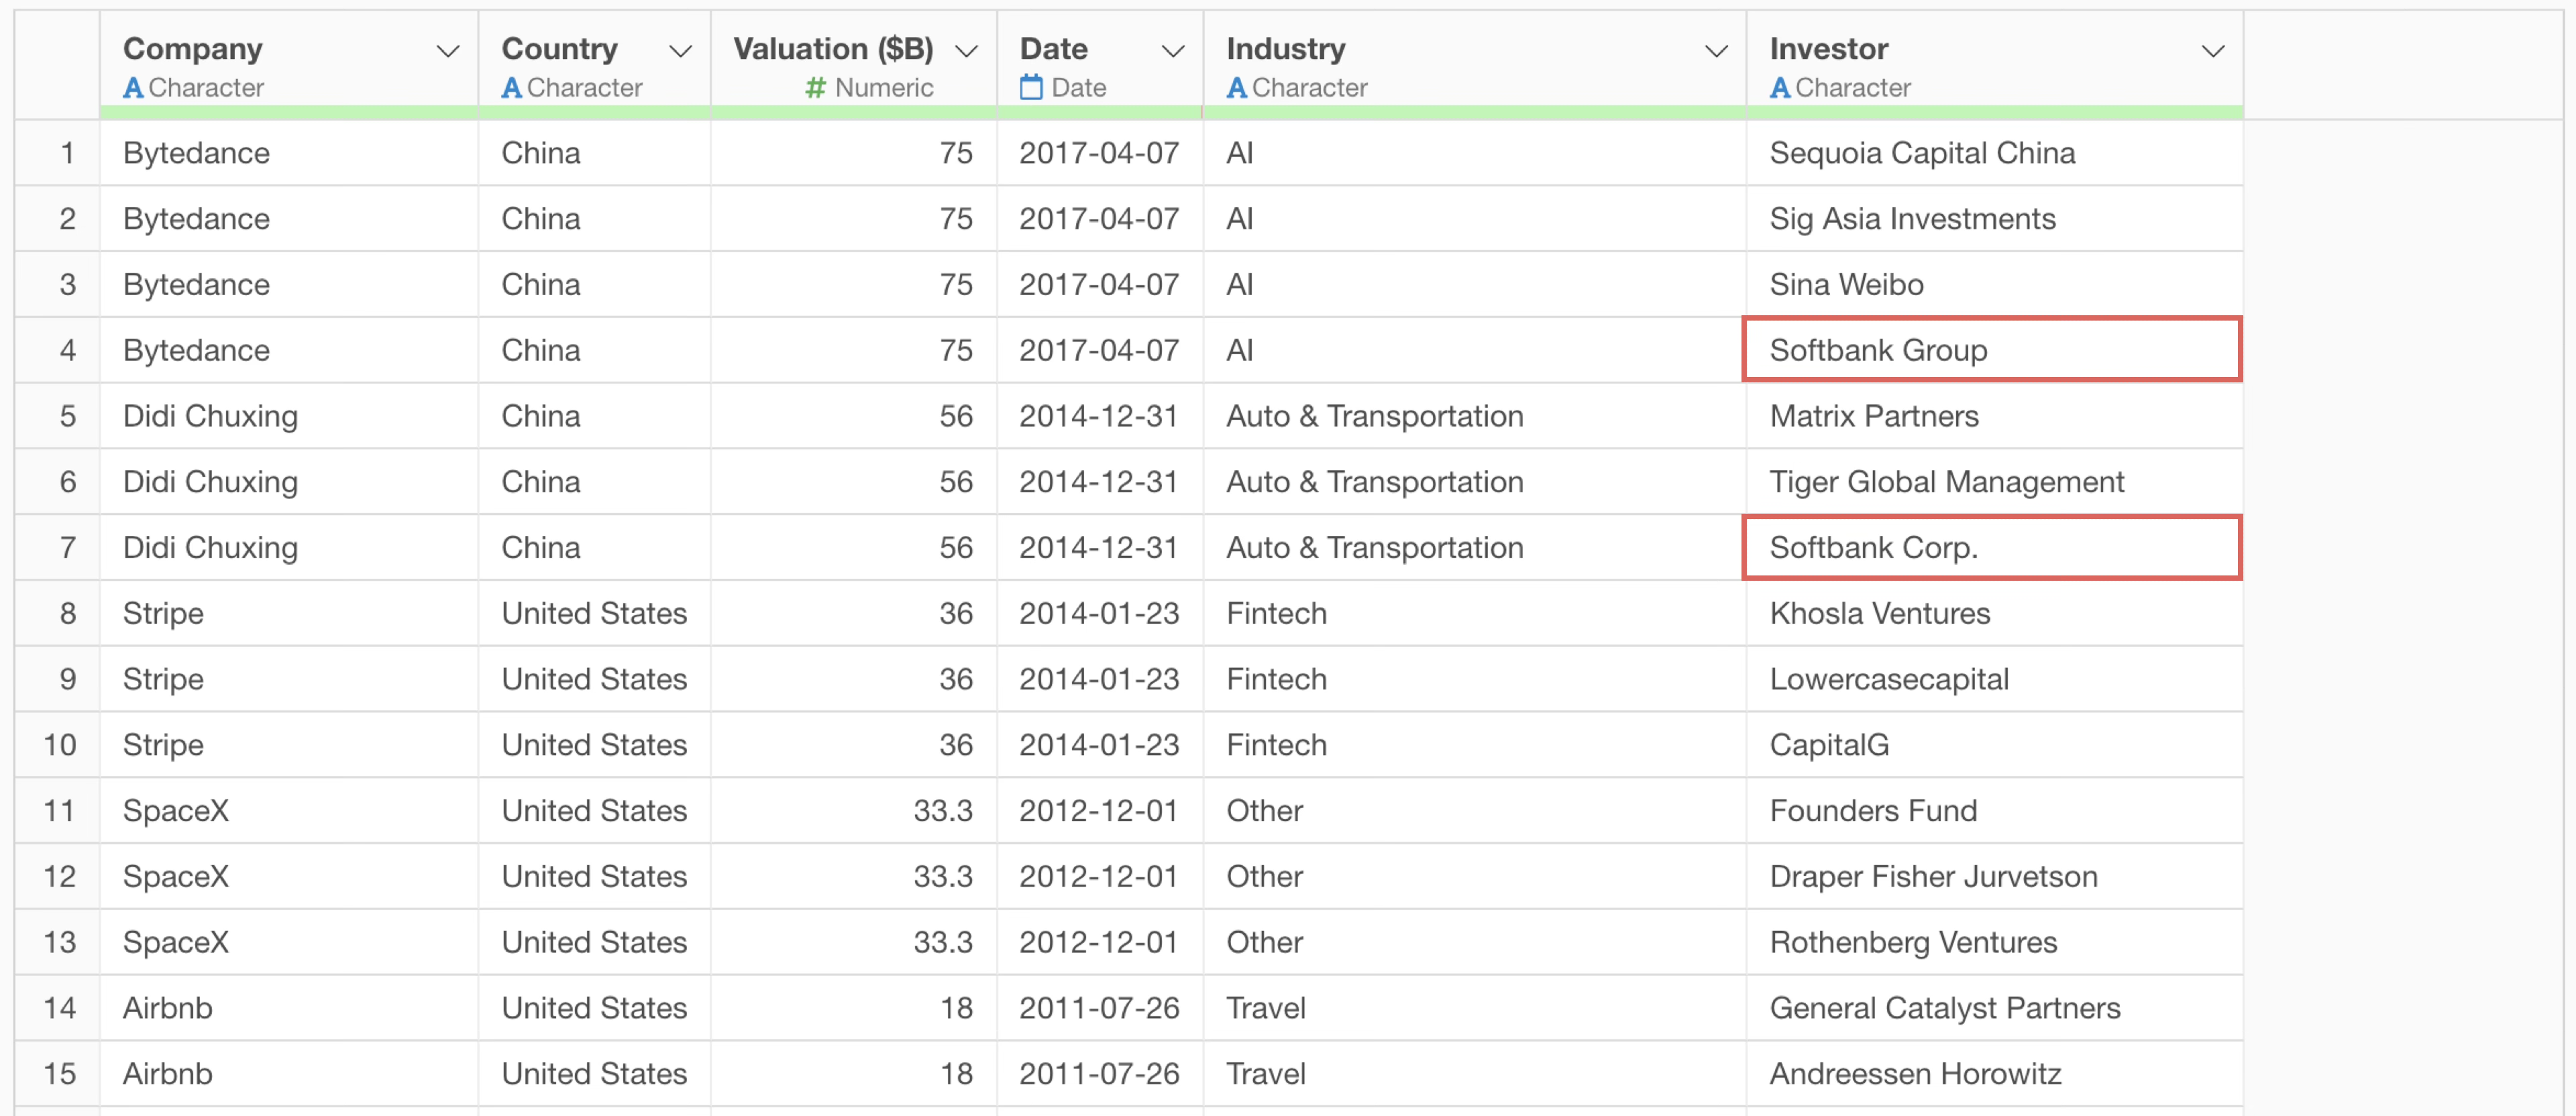
Task: Open the Valuation ($B) column dropdown arrow
Action: pos(966,50)
